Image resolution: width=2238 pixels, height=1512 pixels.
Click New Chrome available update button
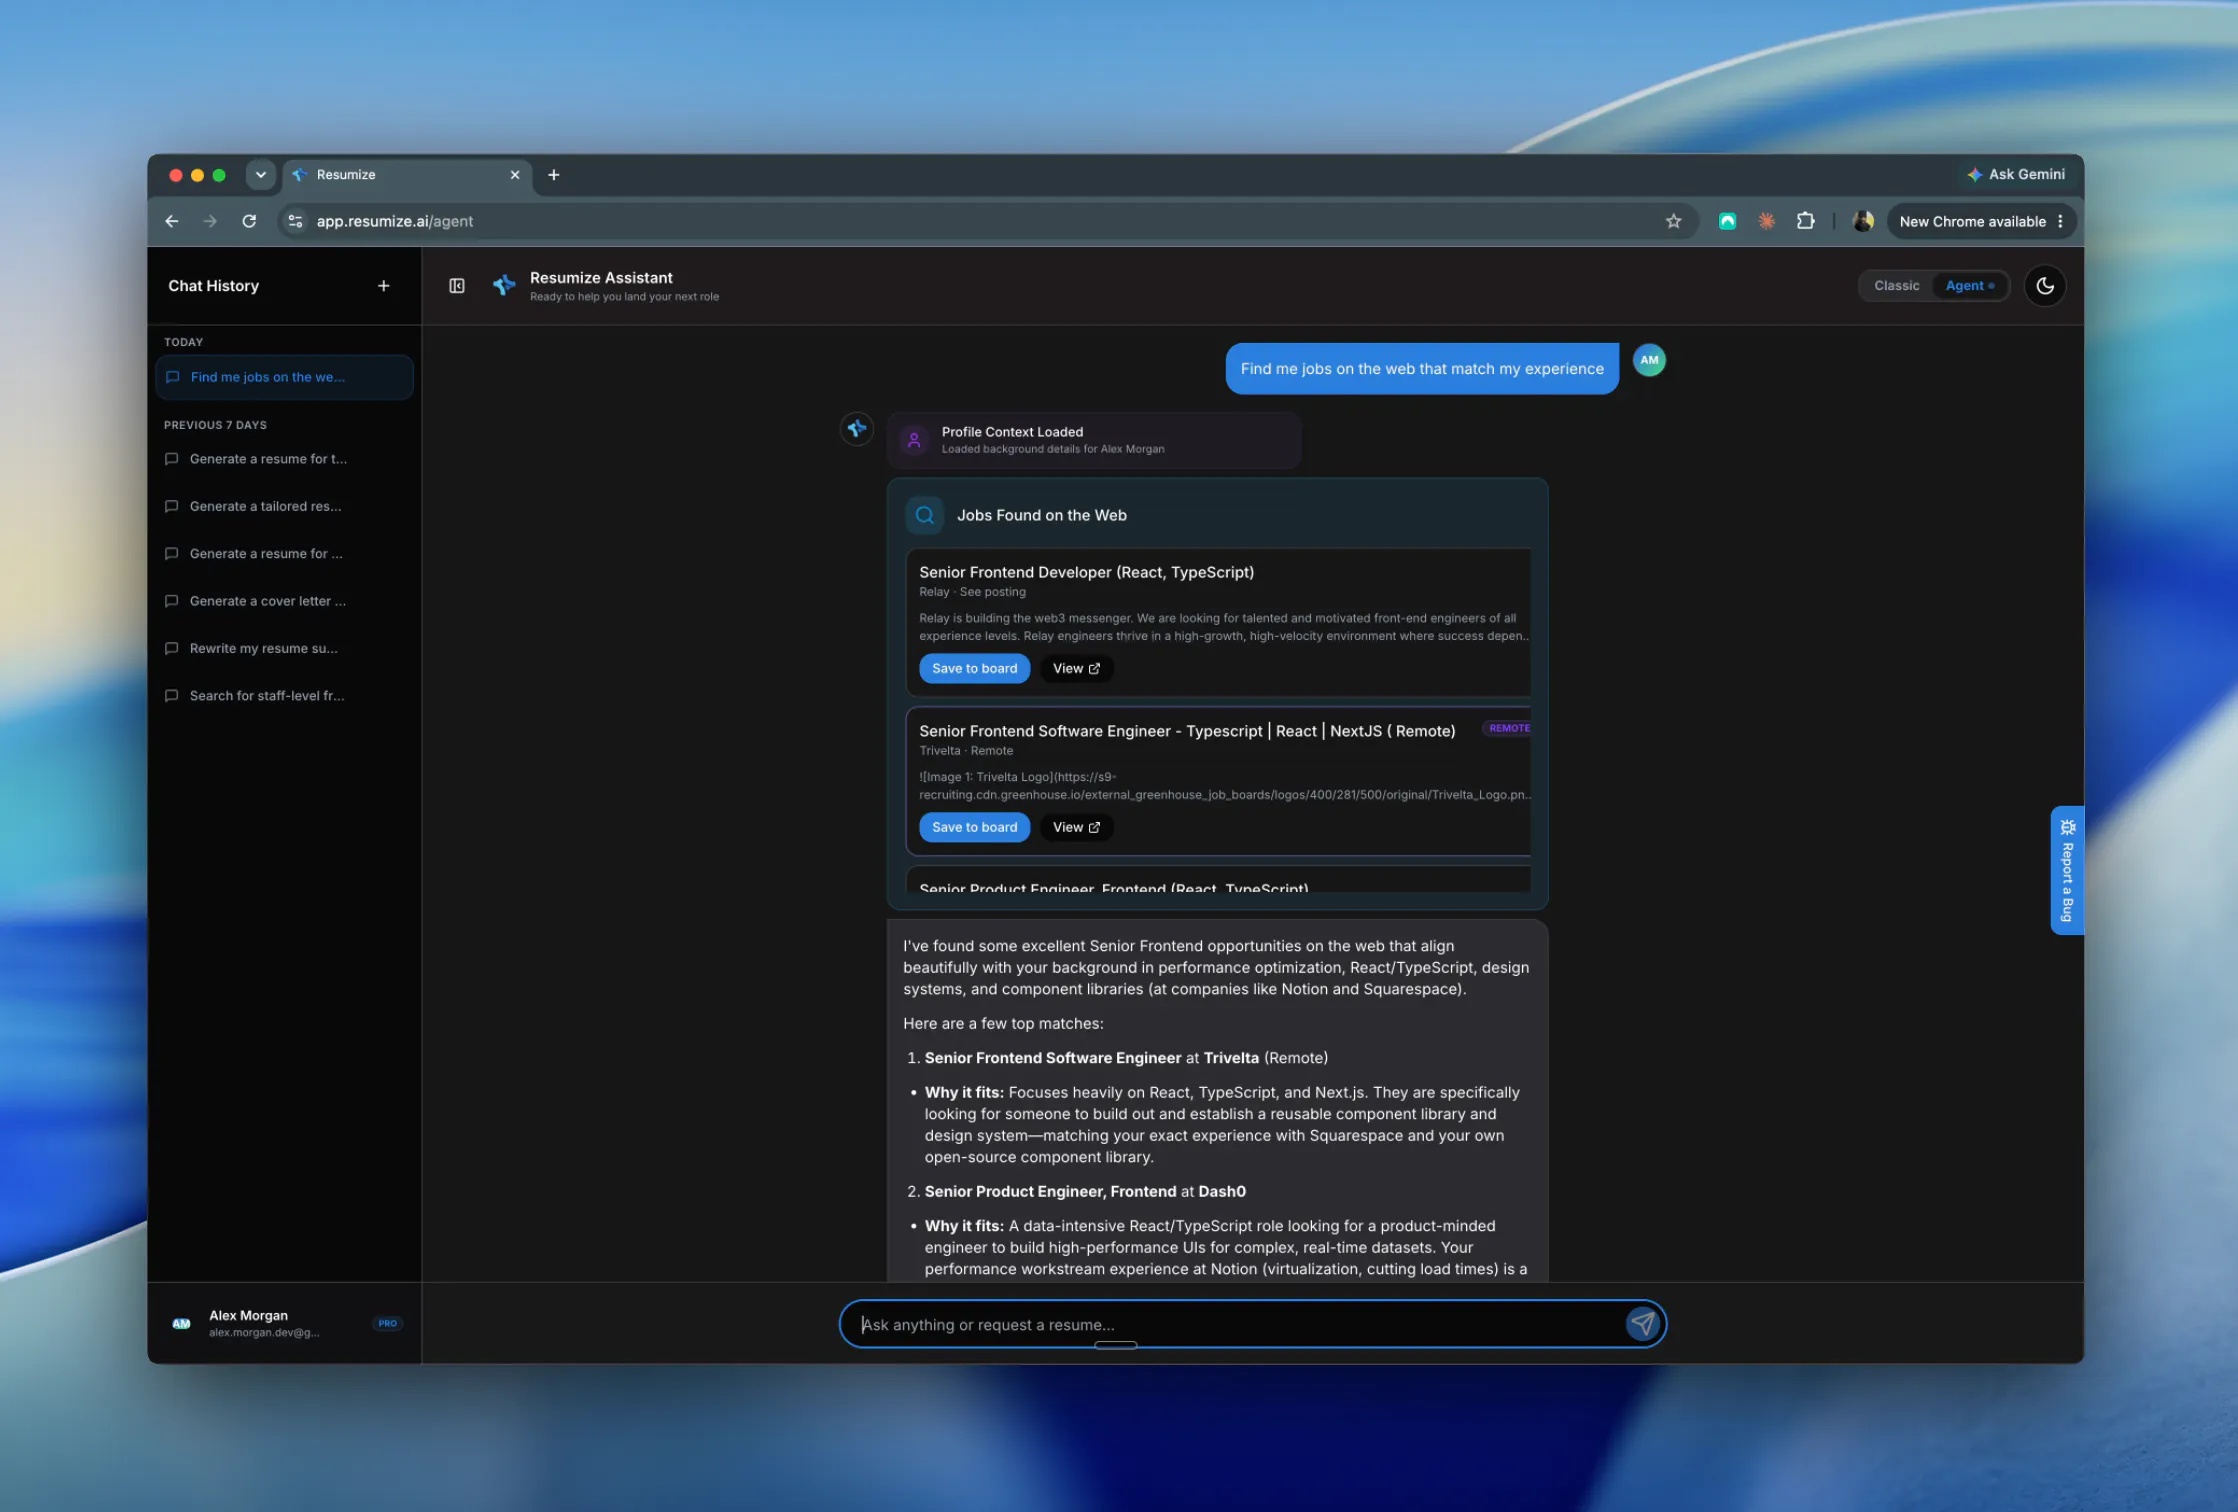pyautogui.click(x=1972, y=222)
